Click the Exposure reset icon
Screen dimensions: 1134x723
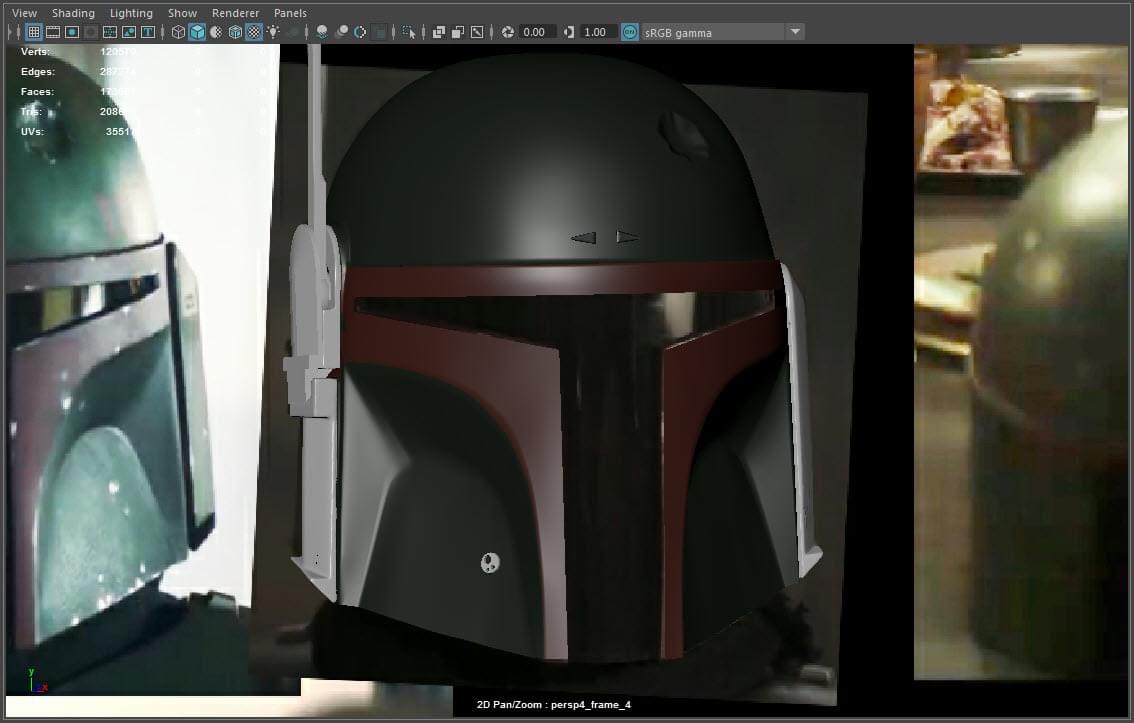pos(508,32)
